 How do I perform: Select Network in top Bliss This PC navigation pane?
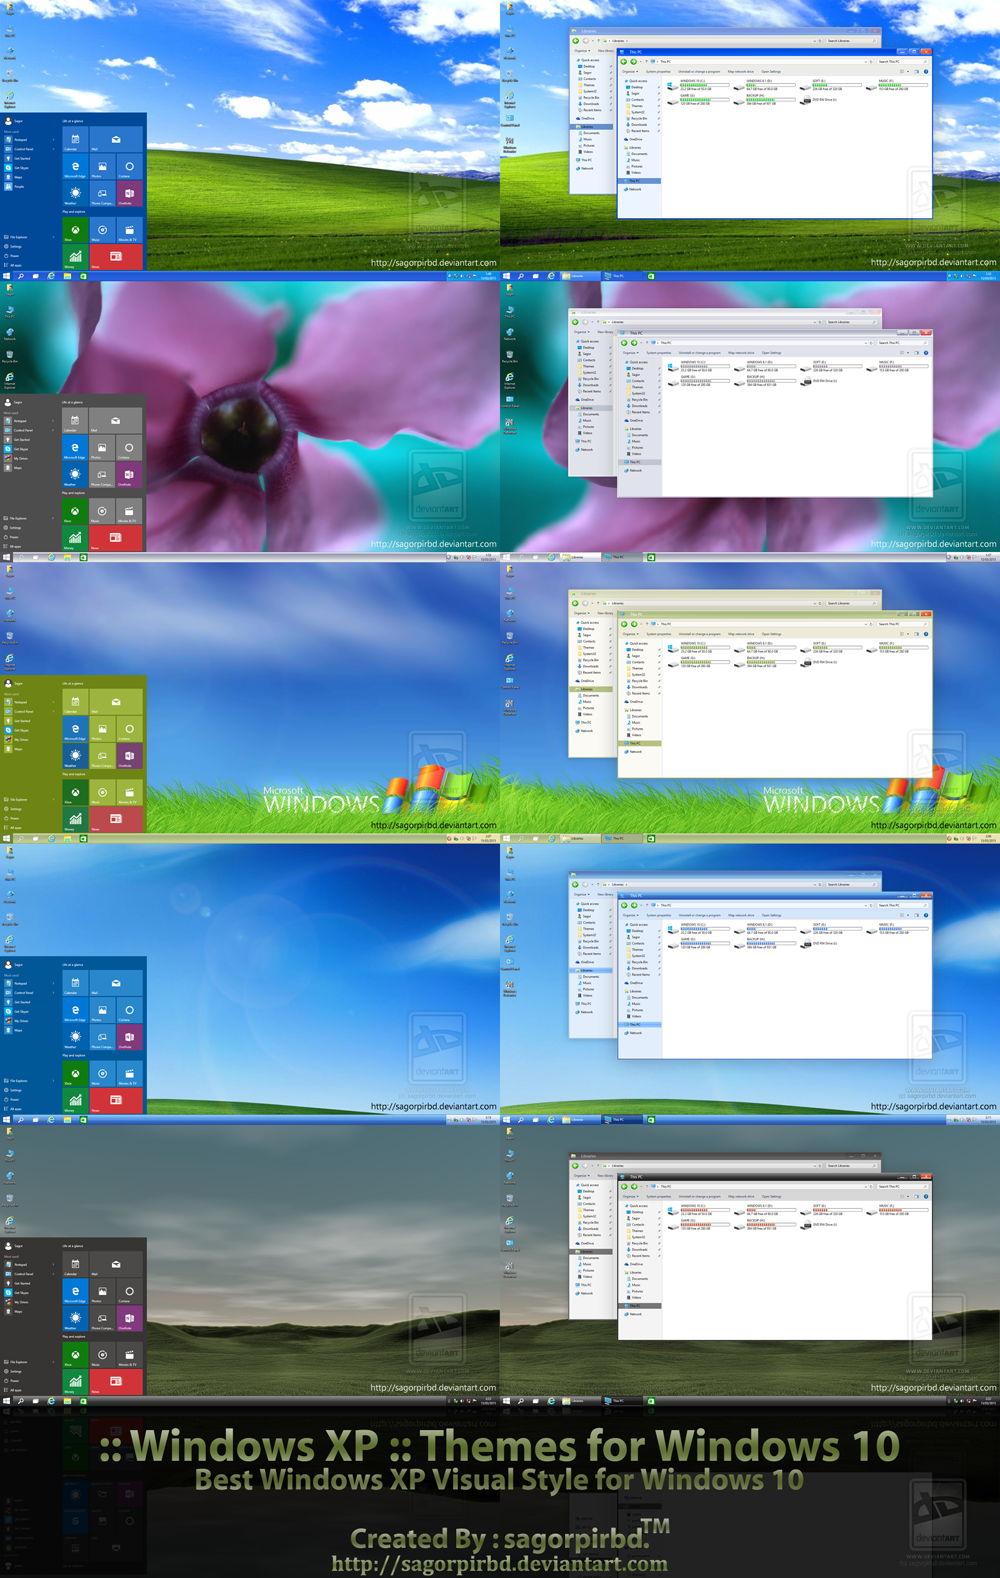(634, 189)
